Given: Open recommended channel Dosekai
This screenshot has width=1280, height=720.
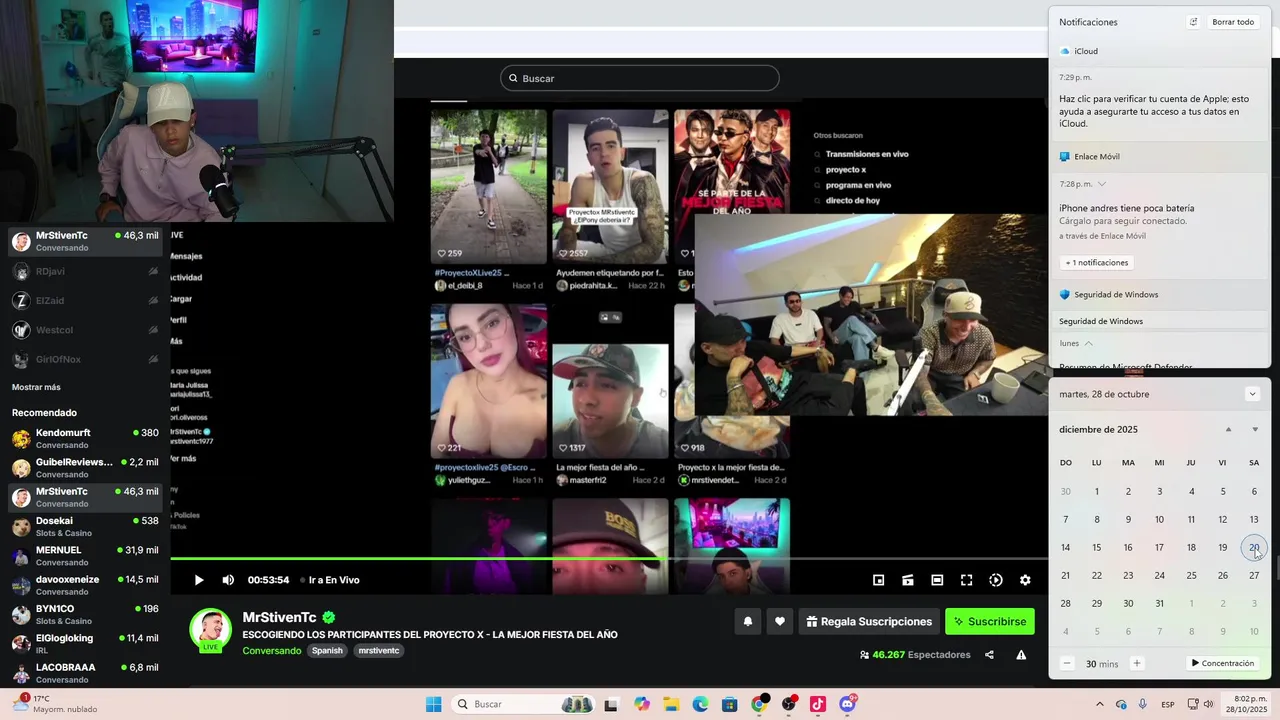Looking at the screenshot, I should 85,526.
